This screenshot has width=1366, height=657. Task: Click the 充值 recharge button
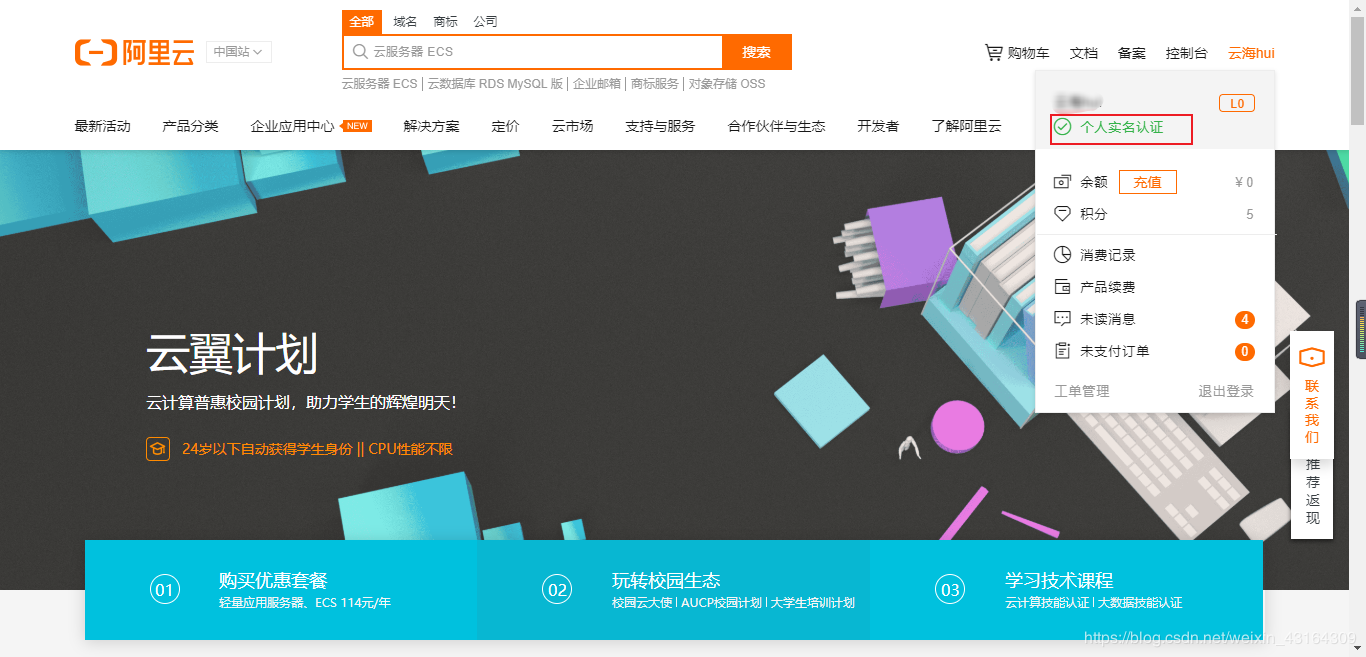click(x=1147, y=181)
